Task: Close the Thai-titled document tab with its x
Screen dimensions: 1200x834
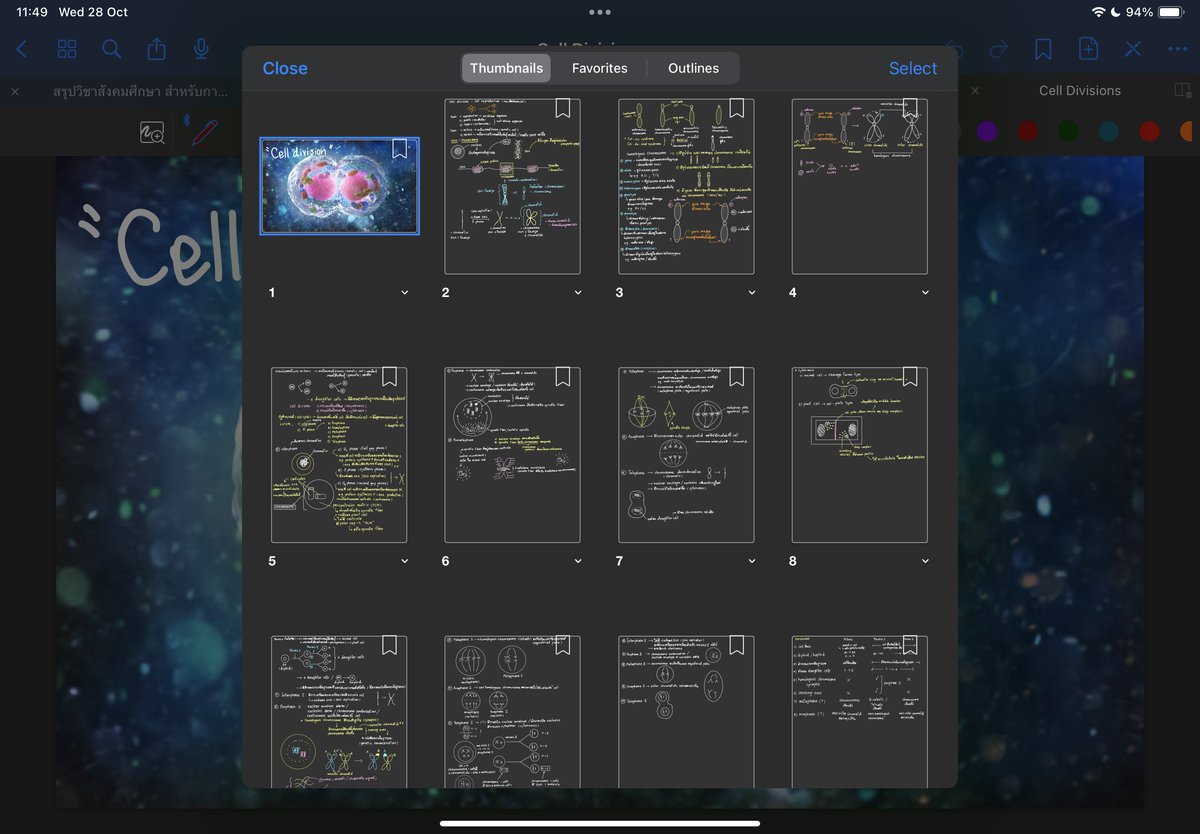Action: [15, 91]
